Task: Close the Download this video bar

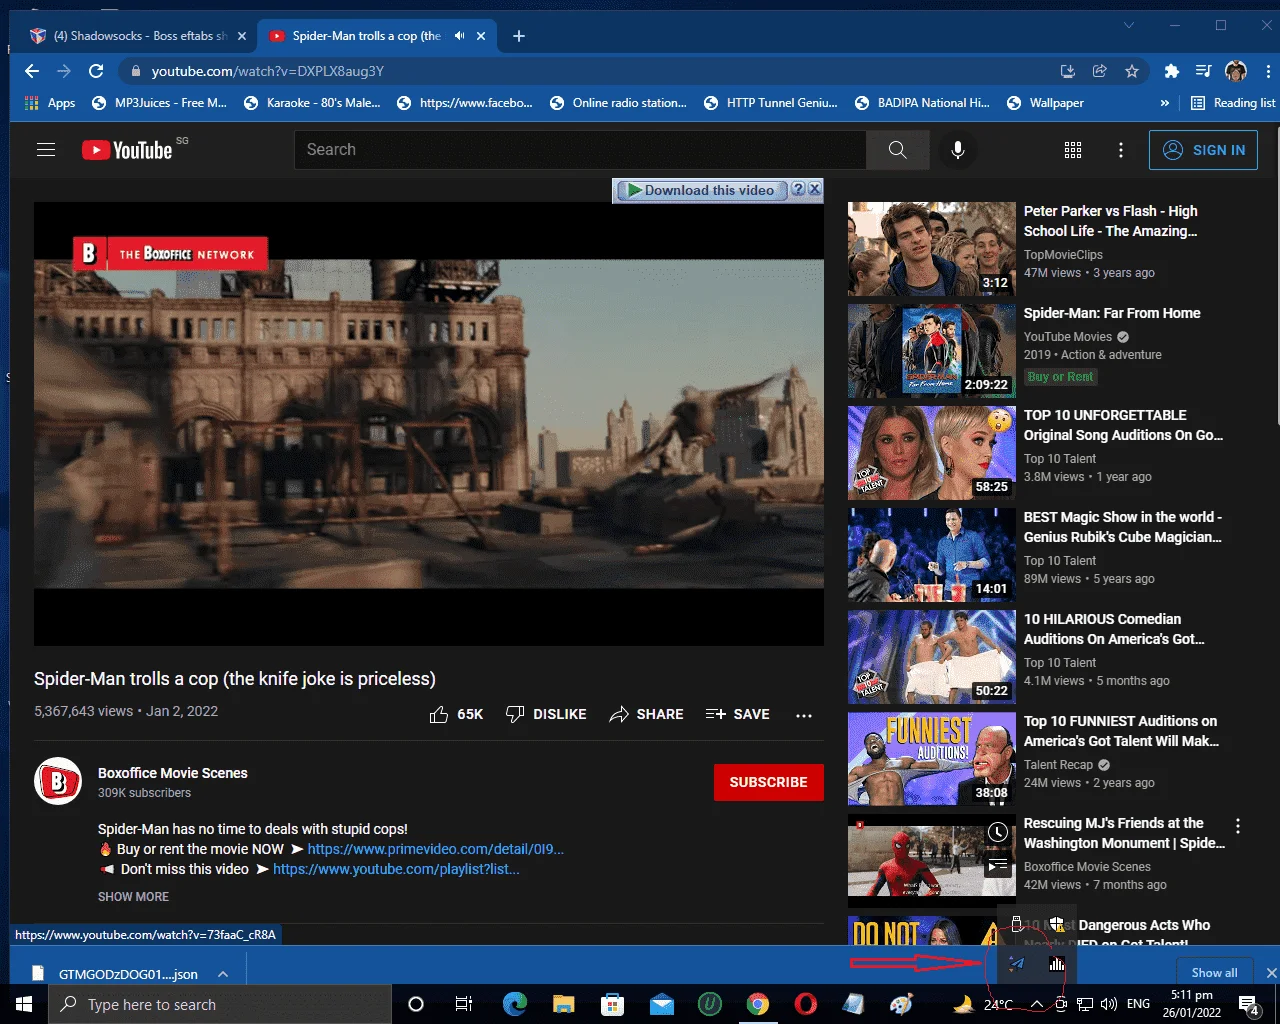Action: coord(815,189)
